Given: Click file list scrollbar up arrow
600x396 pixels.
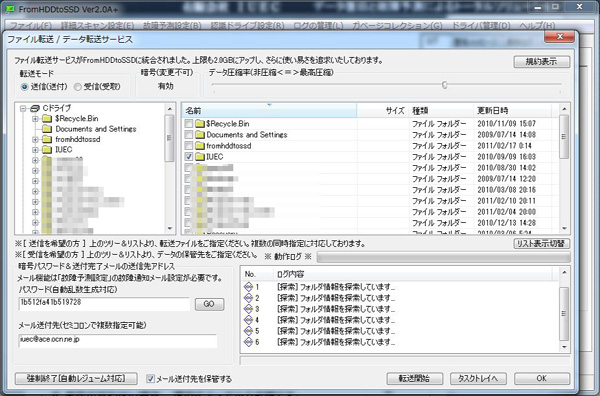Looking at the screenshot, I should tap(564, 109).
